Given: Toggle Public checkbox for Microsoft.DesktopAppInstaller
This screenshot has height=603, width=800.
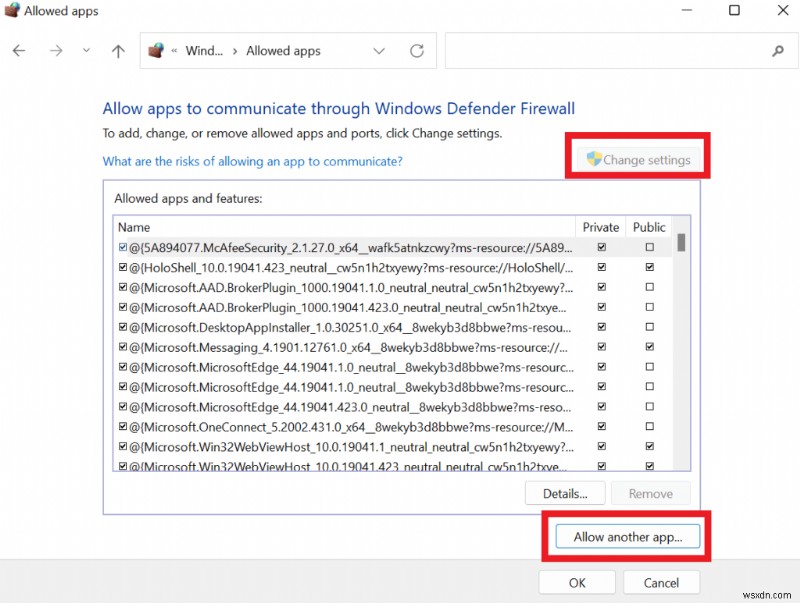Looking at the screenshot, I should 649,326.
